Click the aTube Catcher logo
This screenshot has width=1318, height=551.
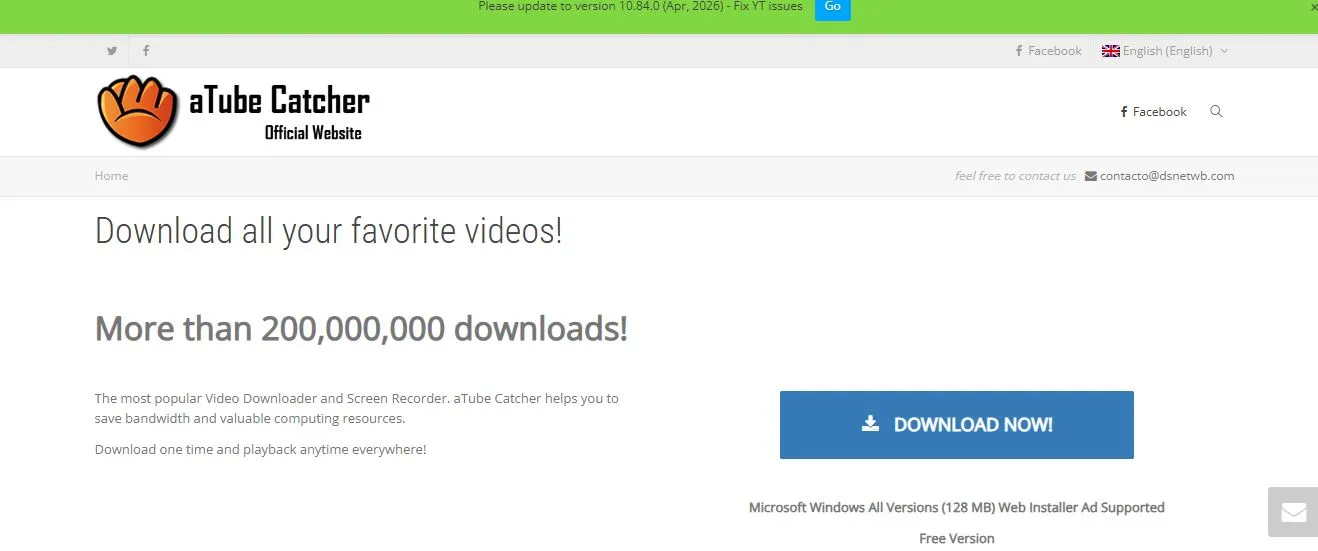coord(234,112)
